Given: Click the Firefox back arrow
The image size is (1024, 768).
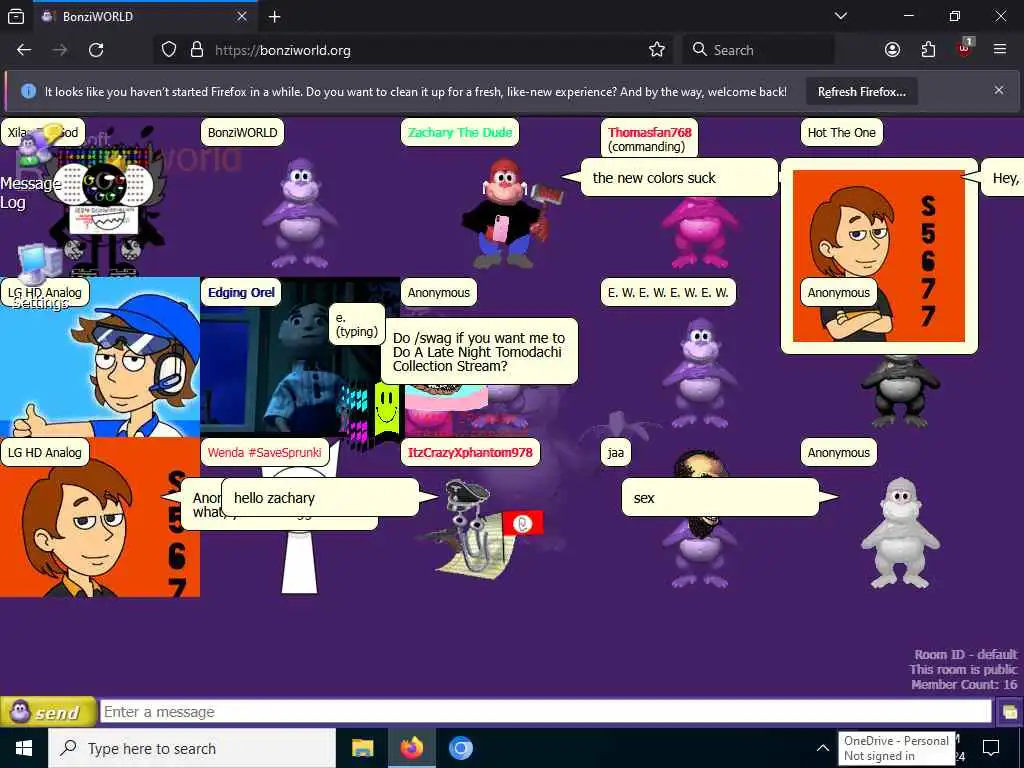Looking at the screenshot, I should (x=24, y=50).
